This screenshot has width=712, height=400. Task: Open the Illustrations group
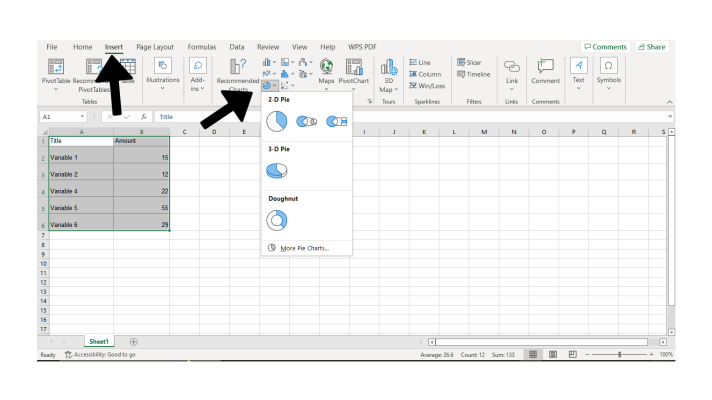click(163, 74)
